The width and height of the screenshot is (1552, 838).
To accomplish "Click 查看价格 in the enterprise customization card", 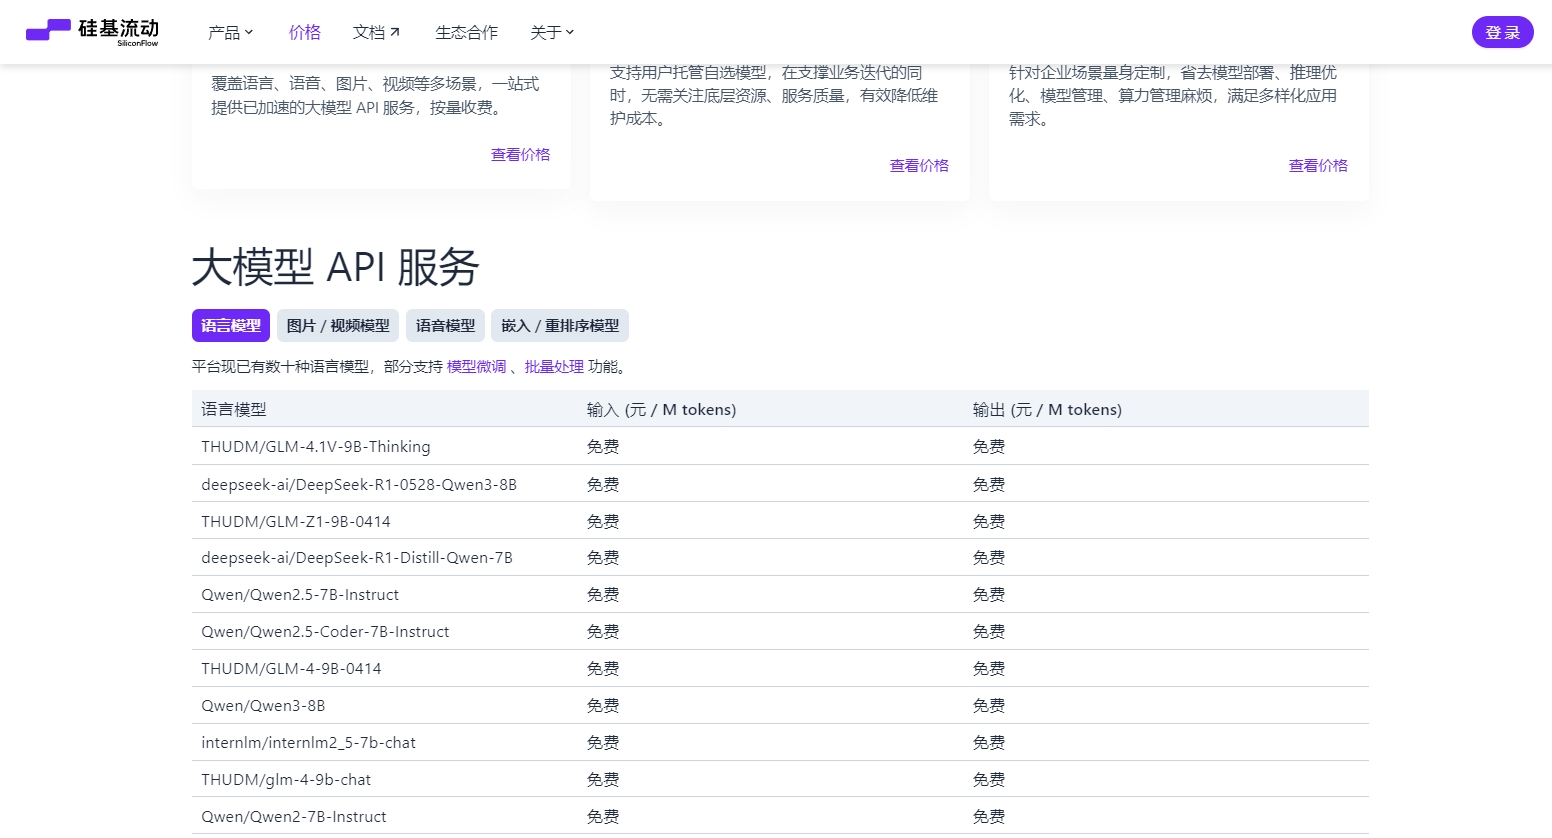I will point(1318,165).
